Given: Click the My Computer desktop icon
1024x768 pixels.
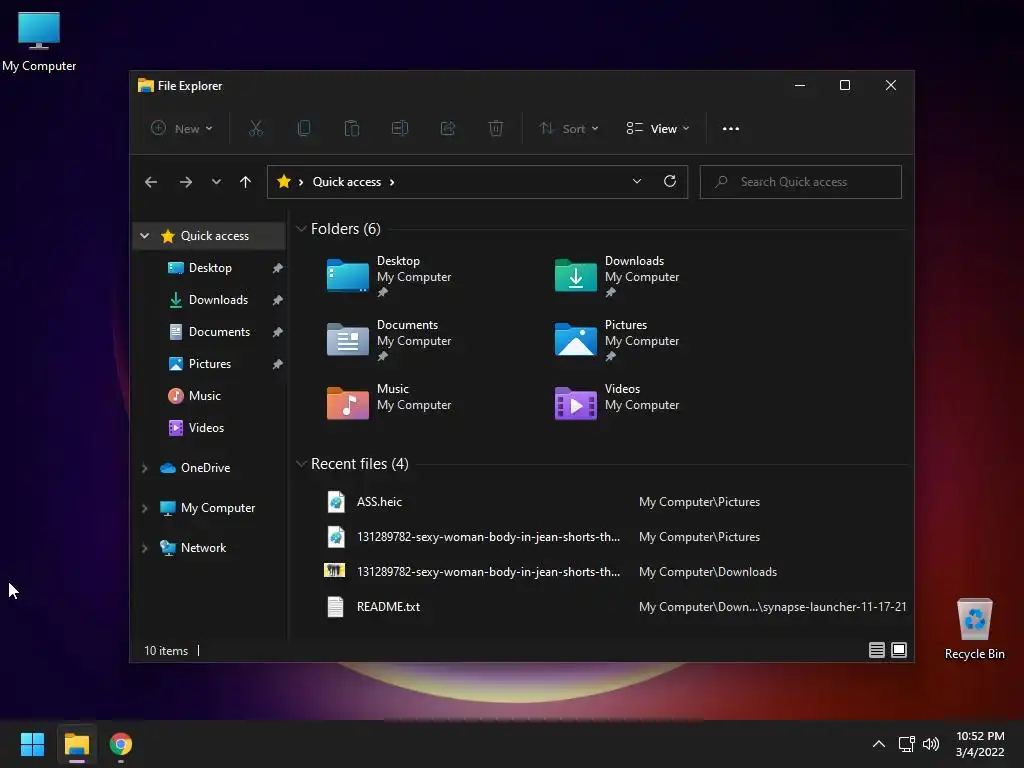Looking at the screenshot, I should coord(39,42).
